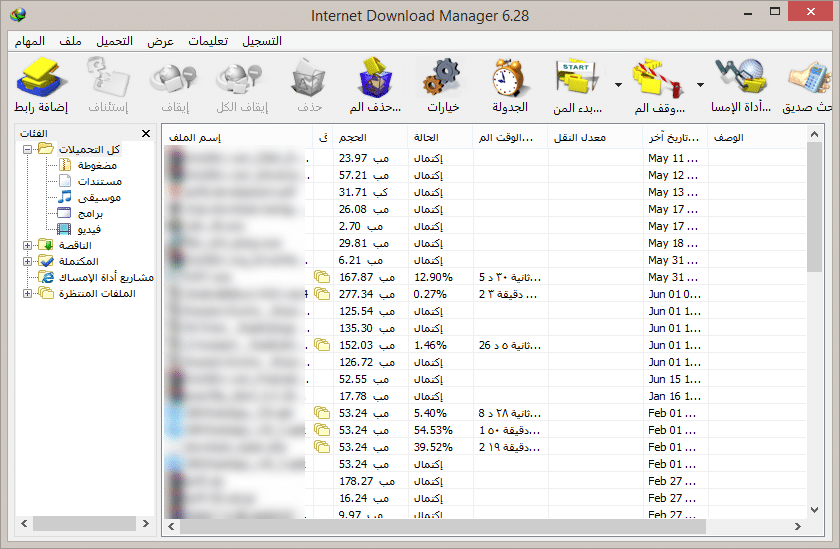Click the Delete Completed trash bin icon
840x549 pixels.
point(375,78)
